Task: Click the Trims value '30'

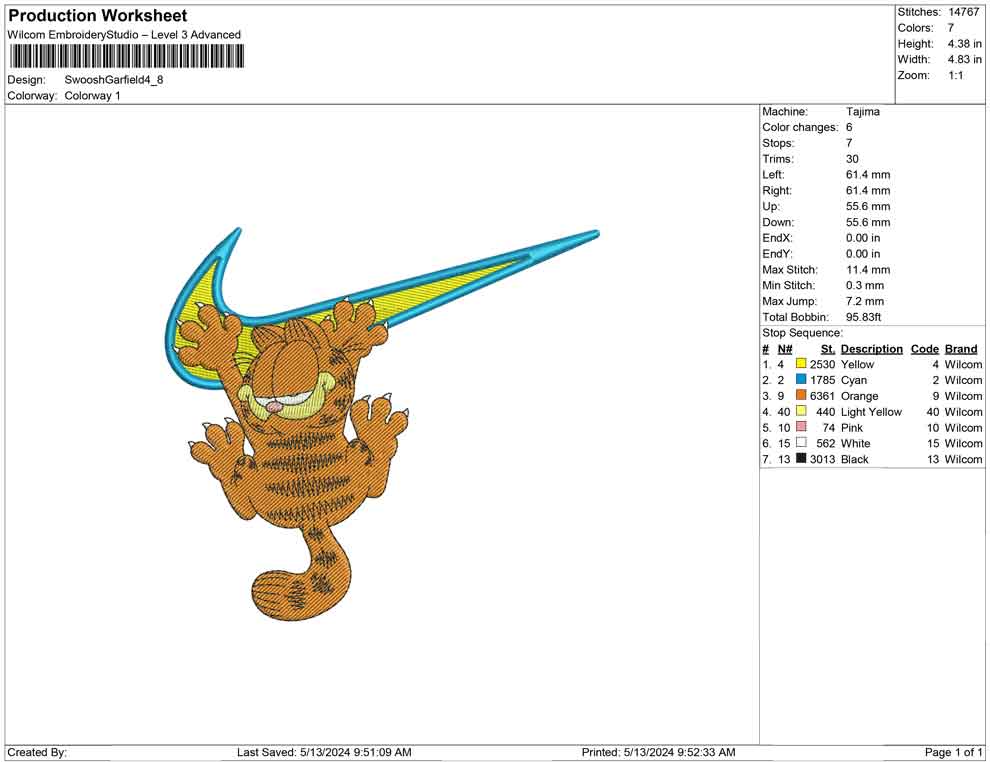Action: click(852, 159)
